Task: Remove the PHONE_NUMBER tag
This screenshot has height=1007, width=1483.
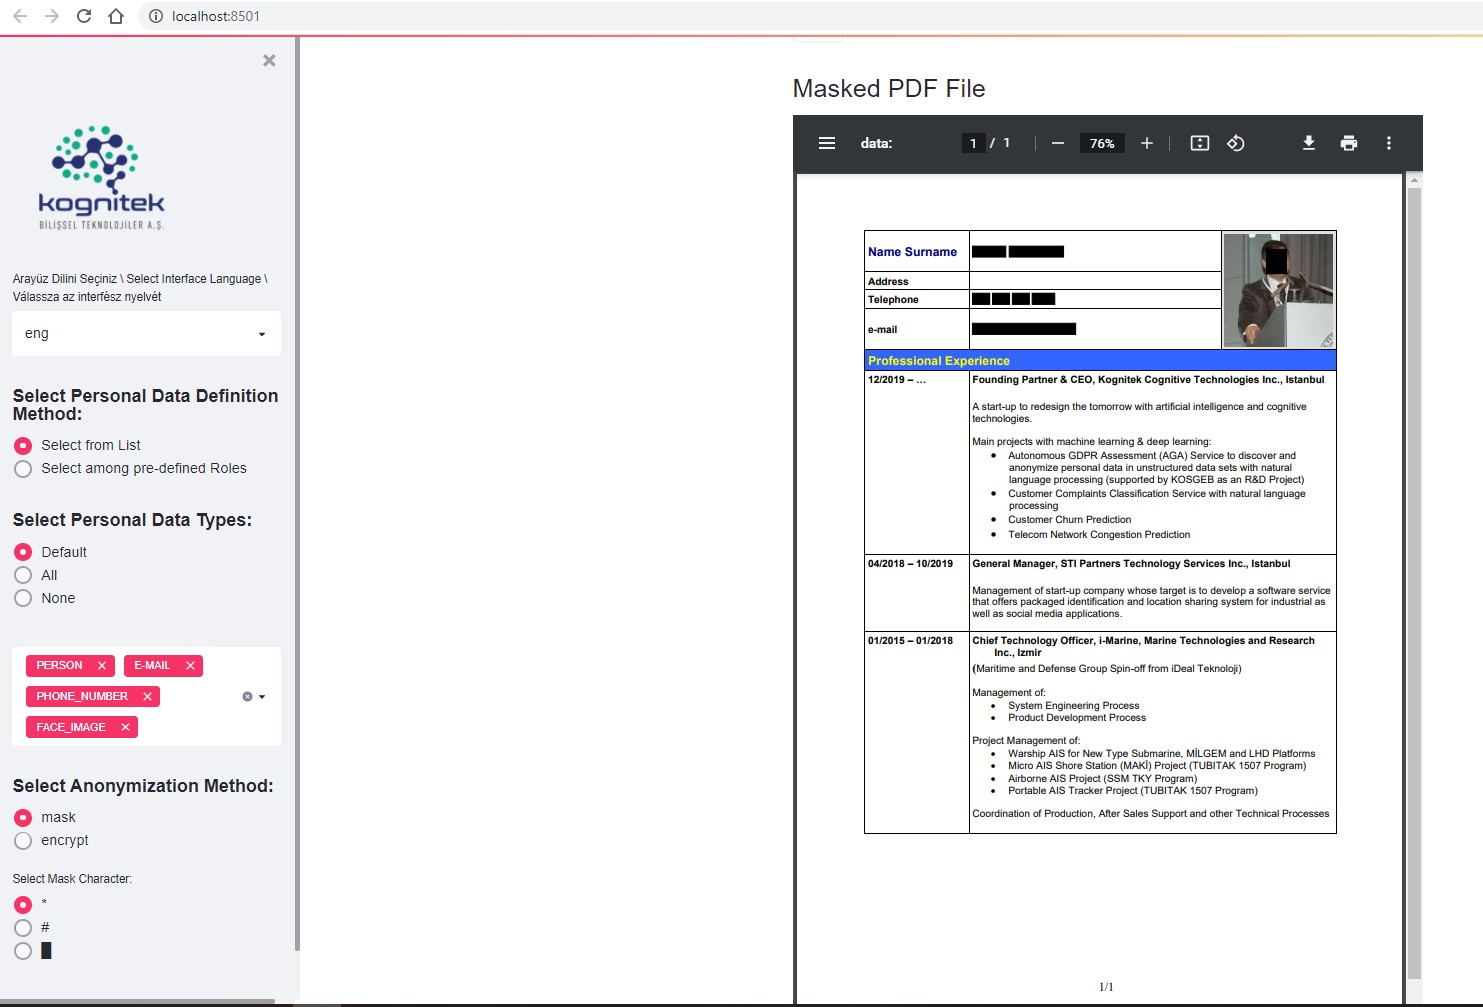Action: tap(147, 696)
